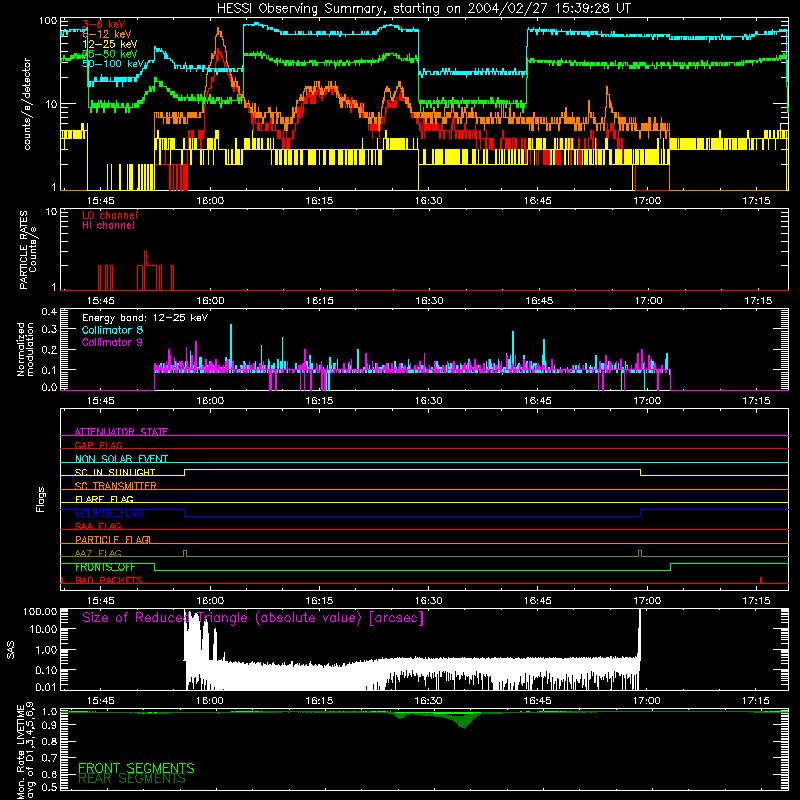Select the Collimator 8 legend label
Image resolution: width=800 pixels, height=800 pixels.
tap(112, 330)
